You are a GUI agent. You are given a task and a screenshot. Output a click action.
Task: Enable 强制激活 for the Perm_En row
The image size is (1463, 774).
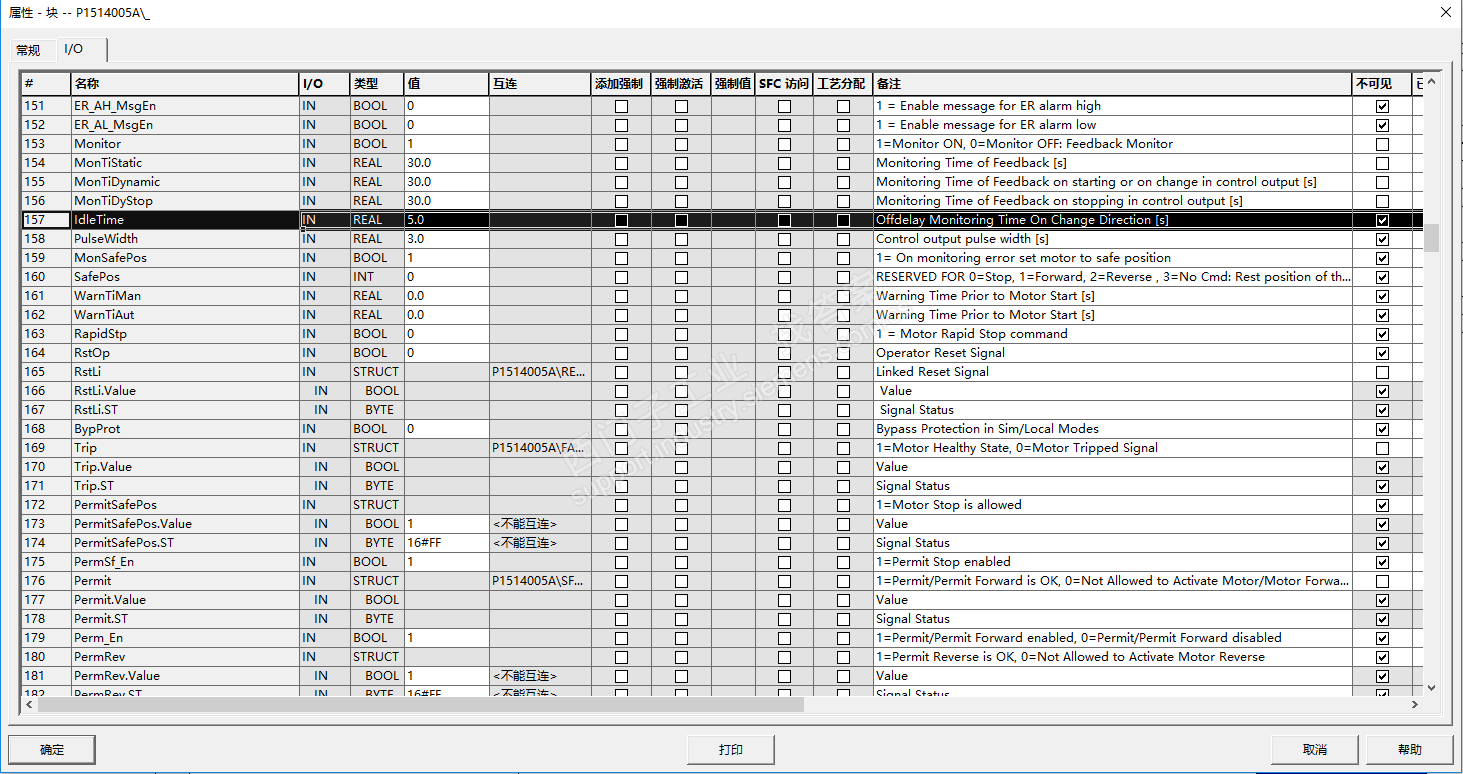pos(681,638)
